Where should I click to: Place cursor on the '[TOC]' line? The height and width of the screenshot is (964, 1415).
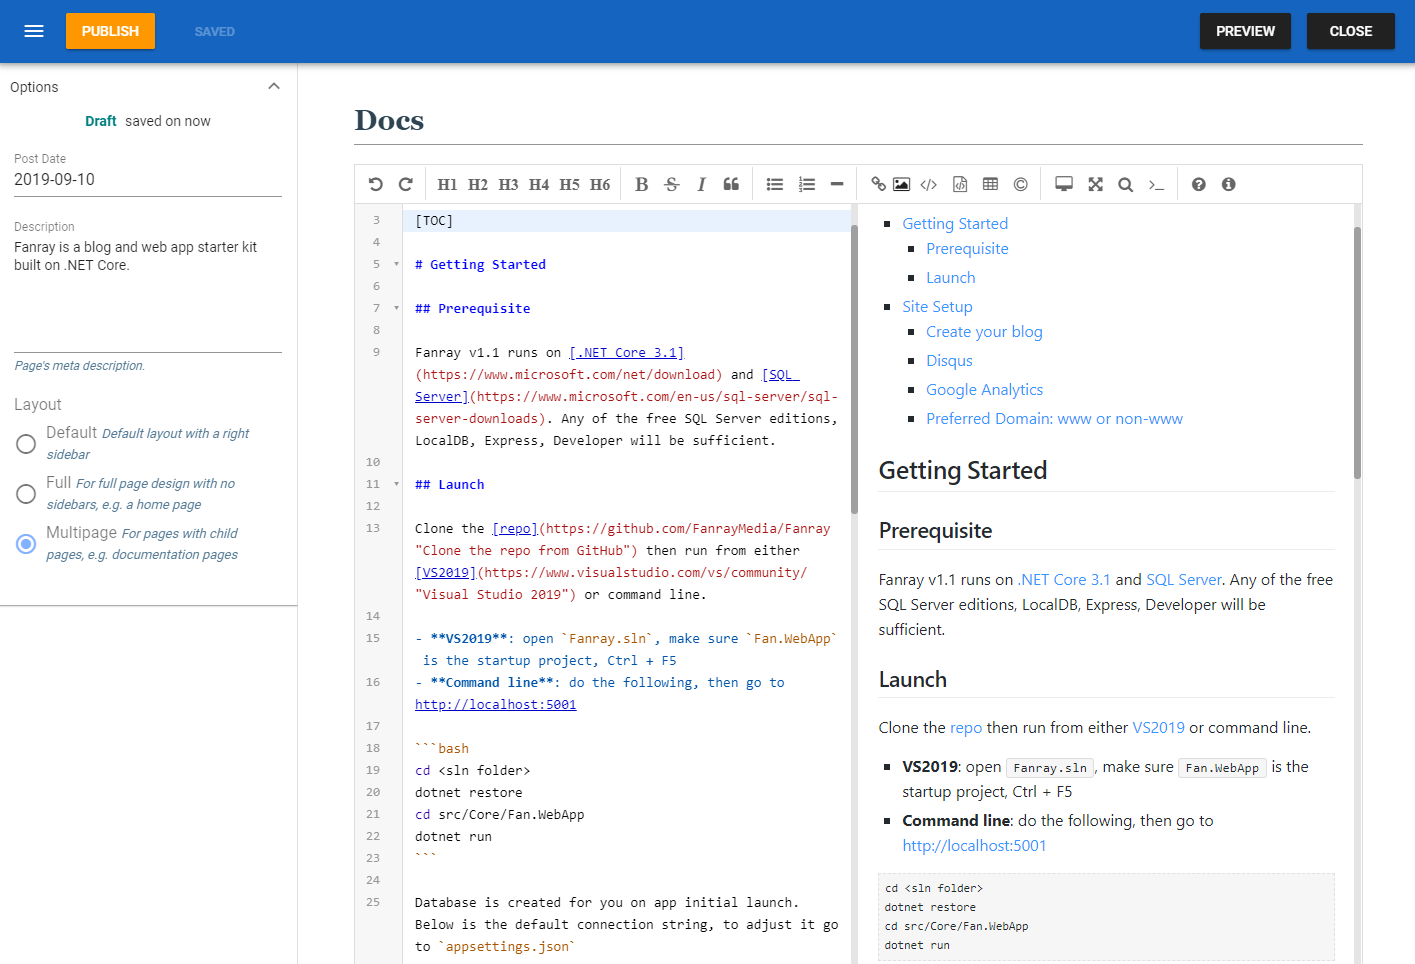627,220
